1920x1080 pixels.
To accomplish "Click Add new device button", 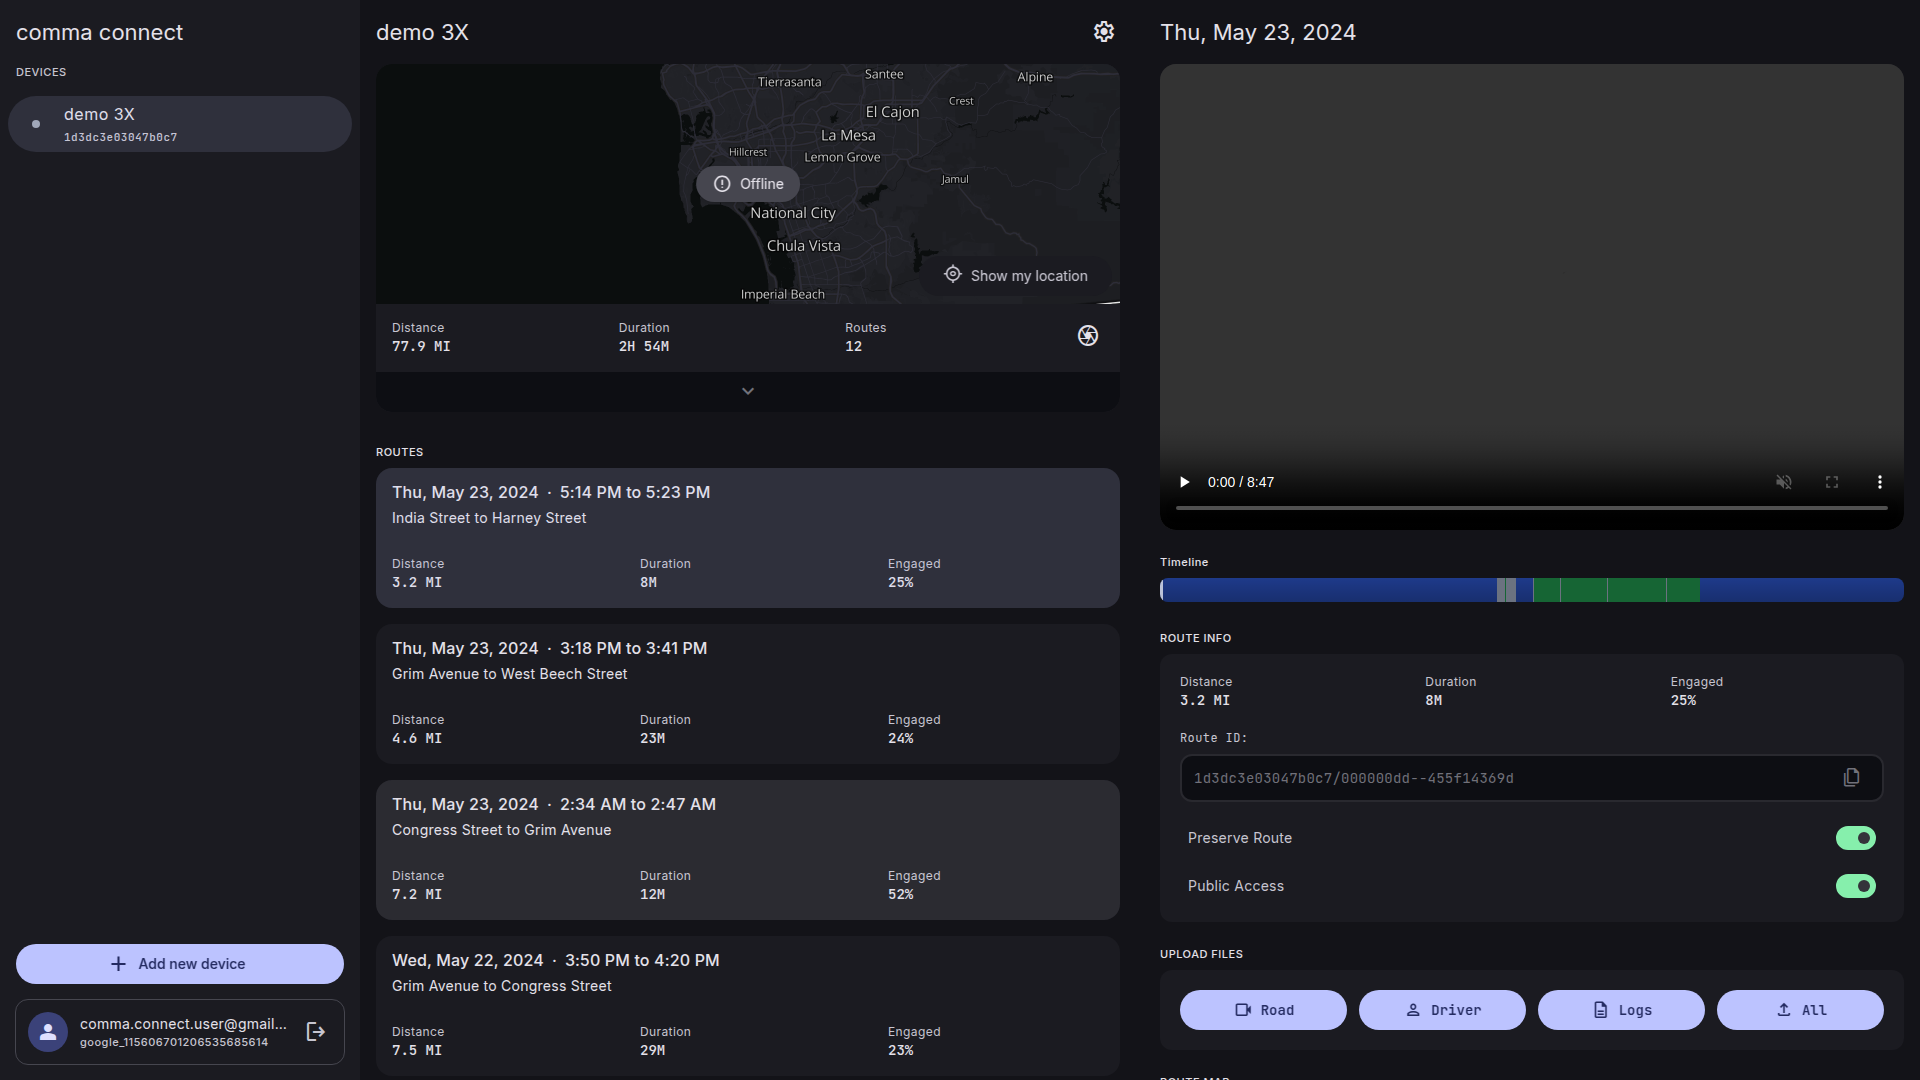I will pyautogui.click(x=180, y=964).
